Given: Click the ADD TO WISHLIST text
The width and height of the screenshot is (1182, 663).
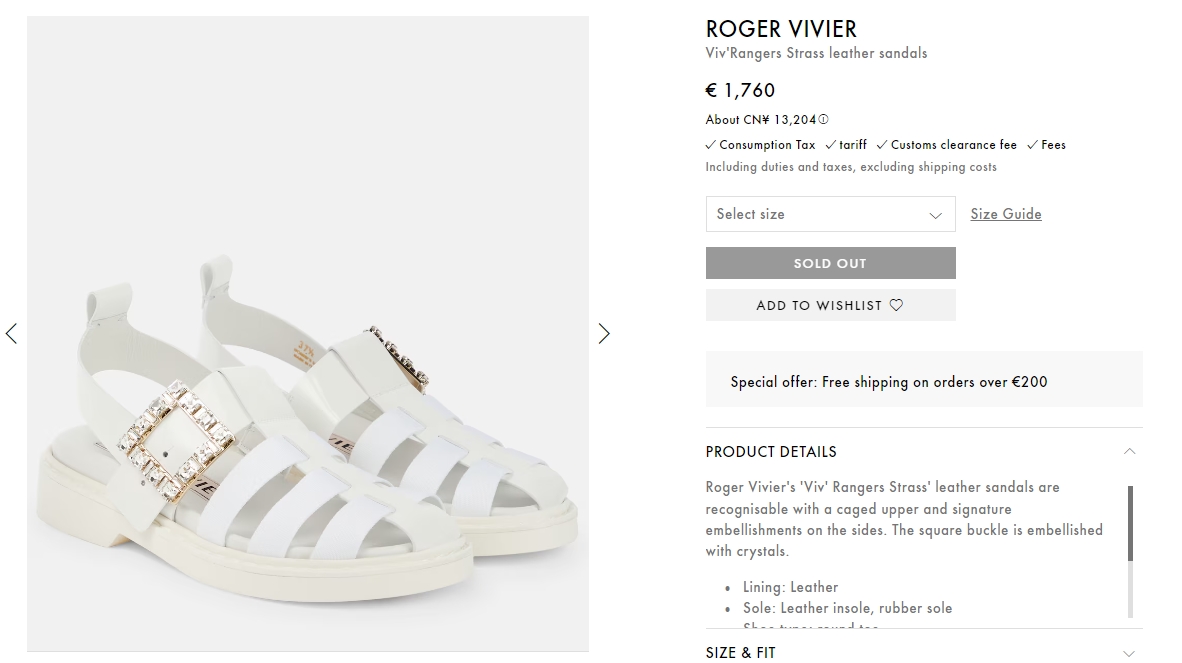Looking at the screenshot, I should tap(819, 305).
